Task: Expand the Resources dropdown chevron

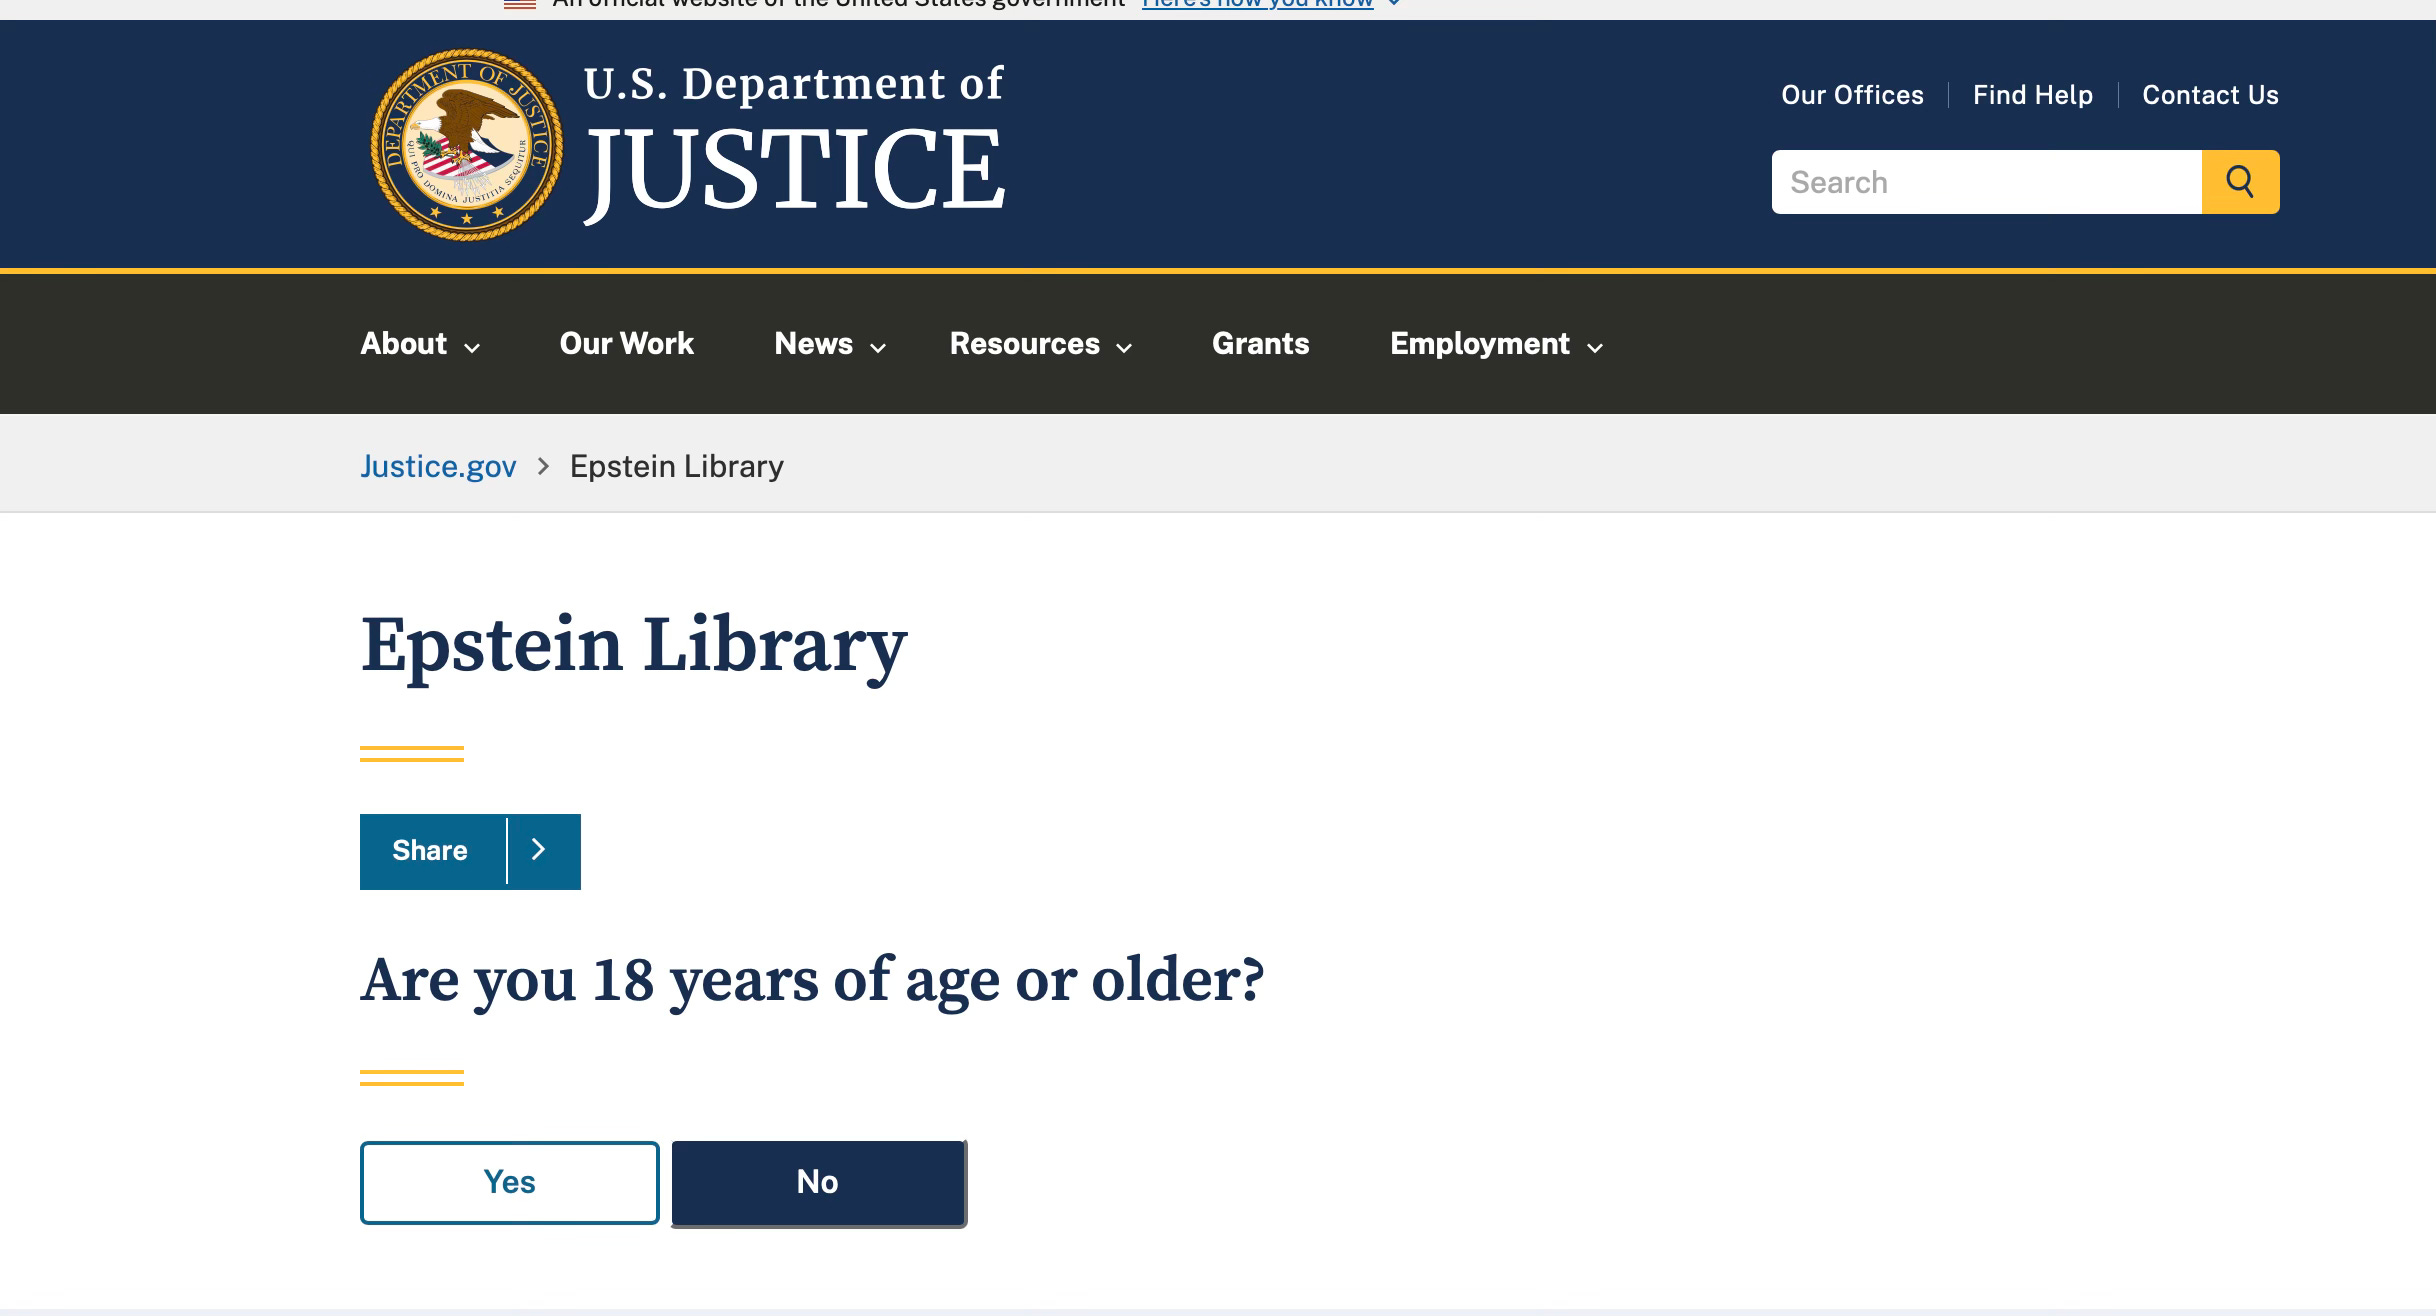Action: pos(1124,347)
